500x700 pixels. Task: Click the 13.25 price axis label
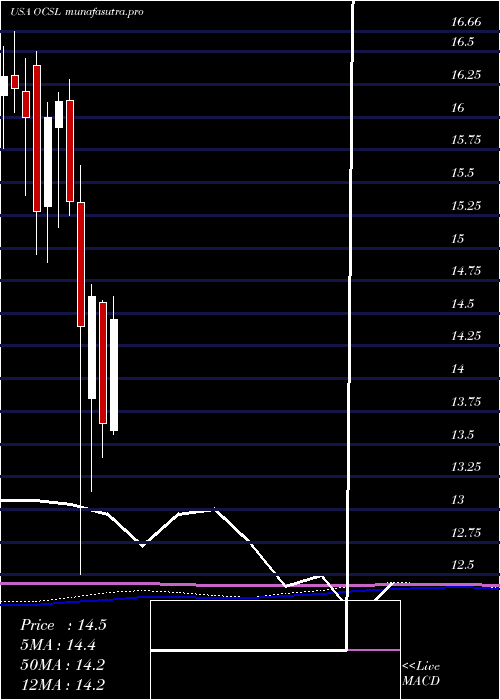tap(466, 467)
